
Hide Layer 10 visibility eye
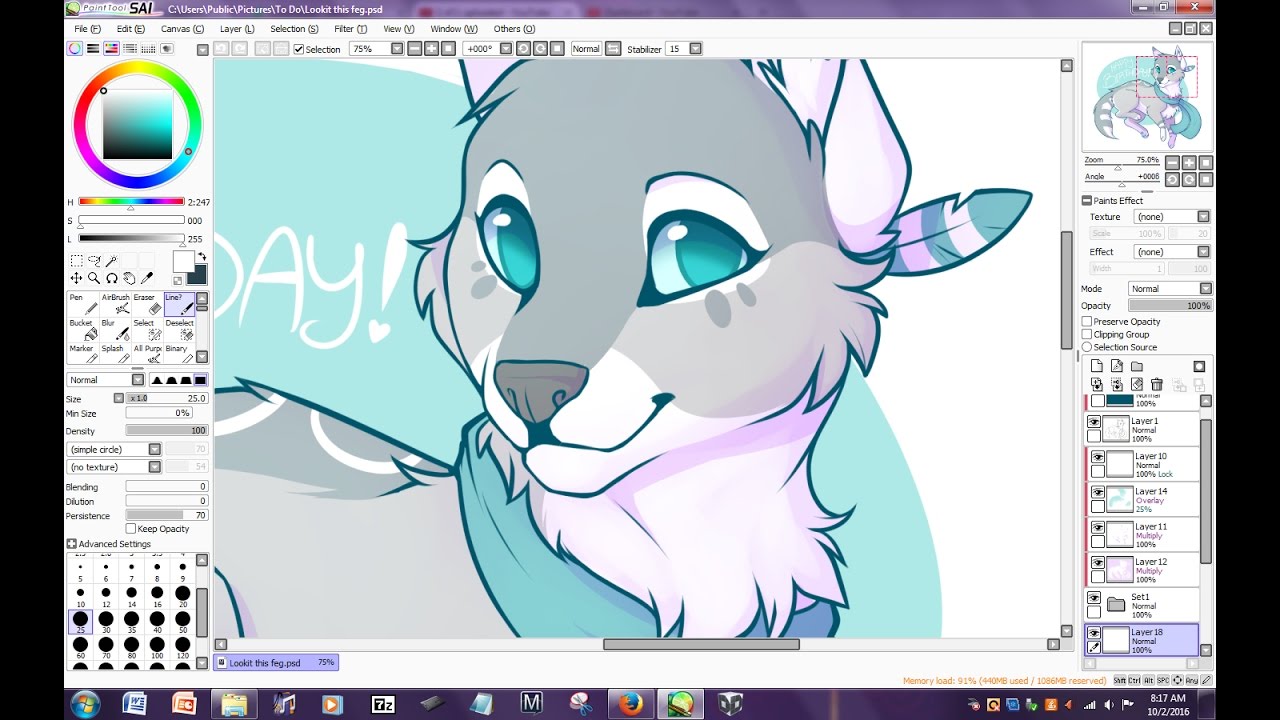[x=1097, y=458]
